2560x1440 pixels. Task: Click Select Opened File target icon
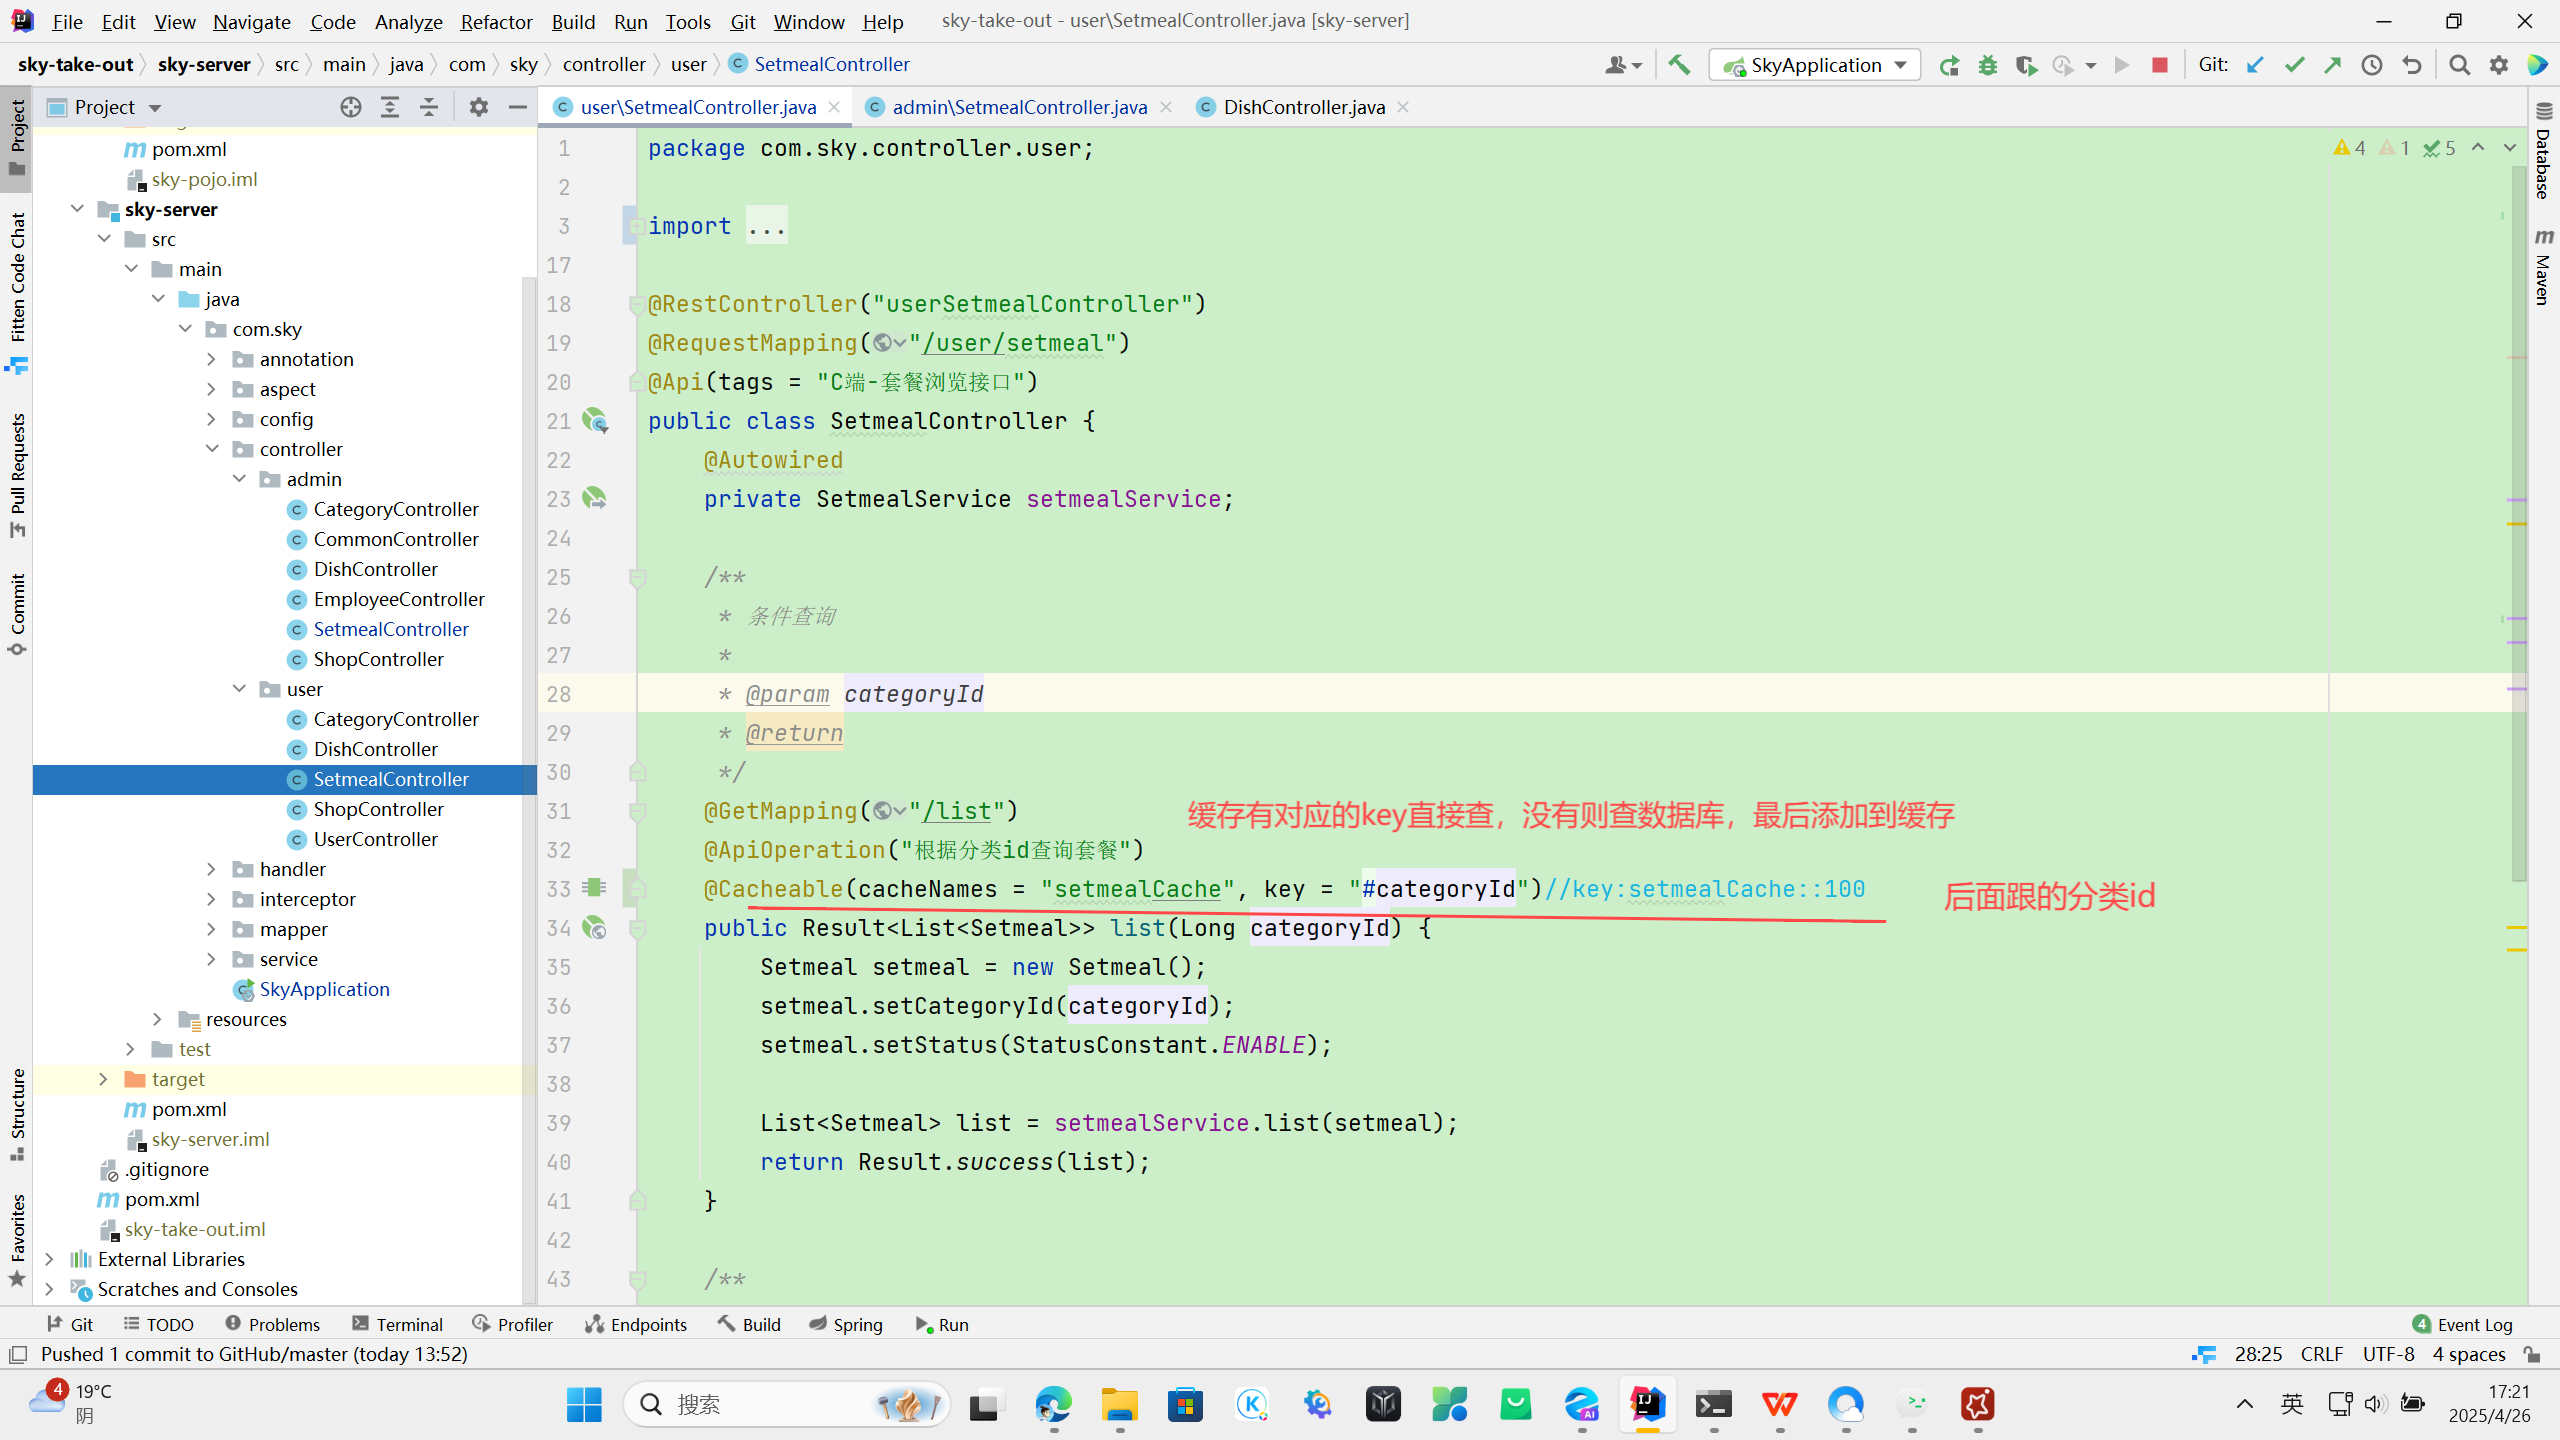point(350,107)
